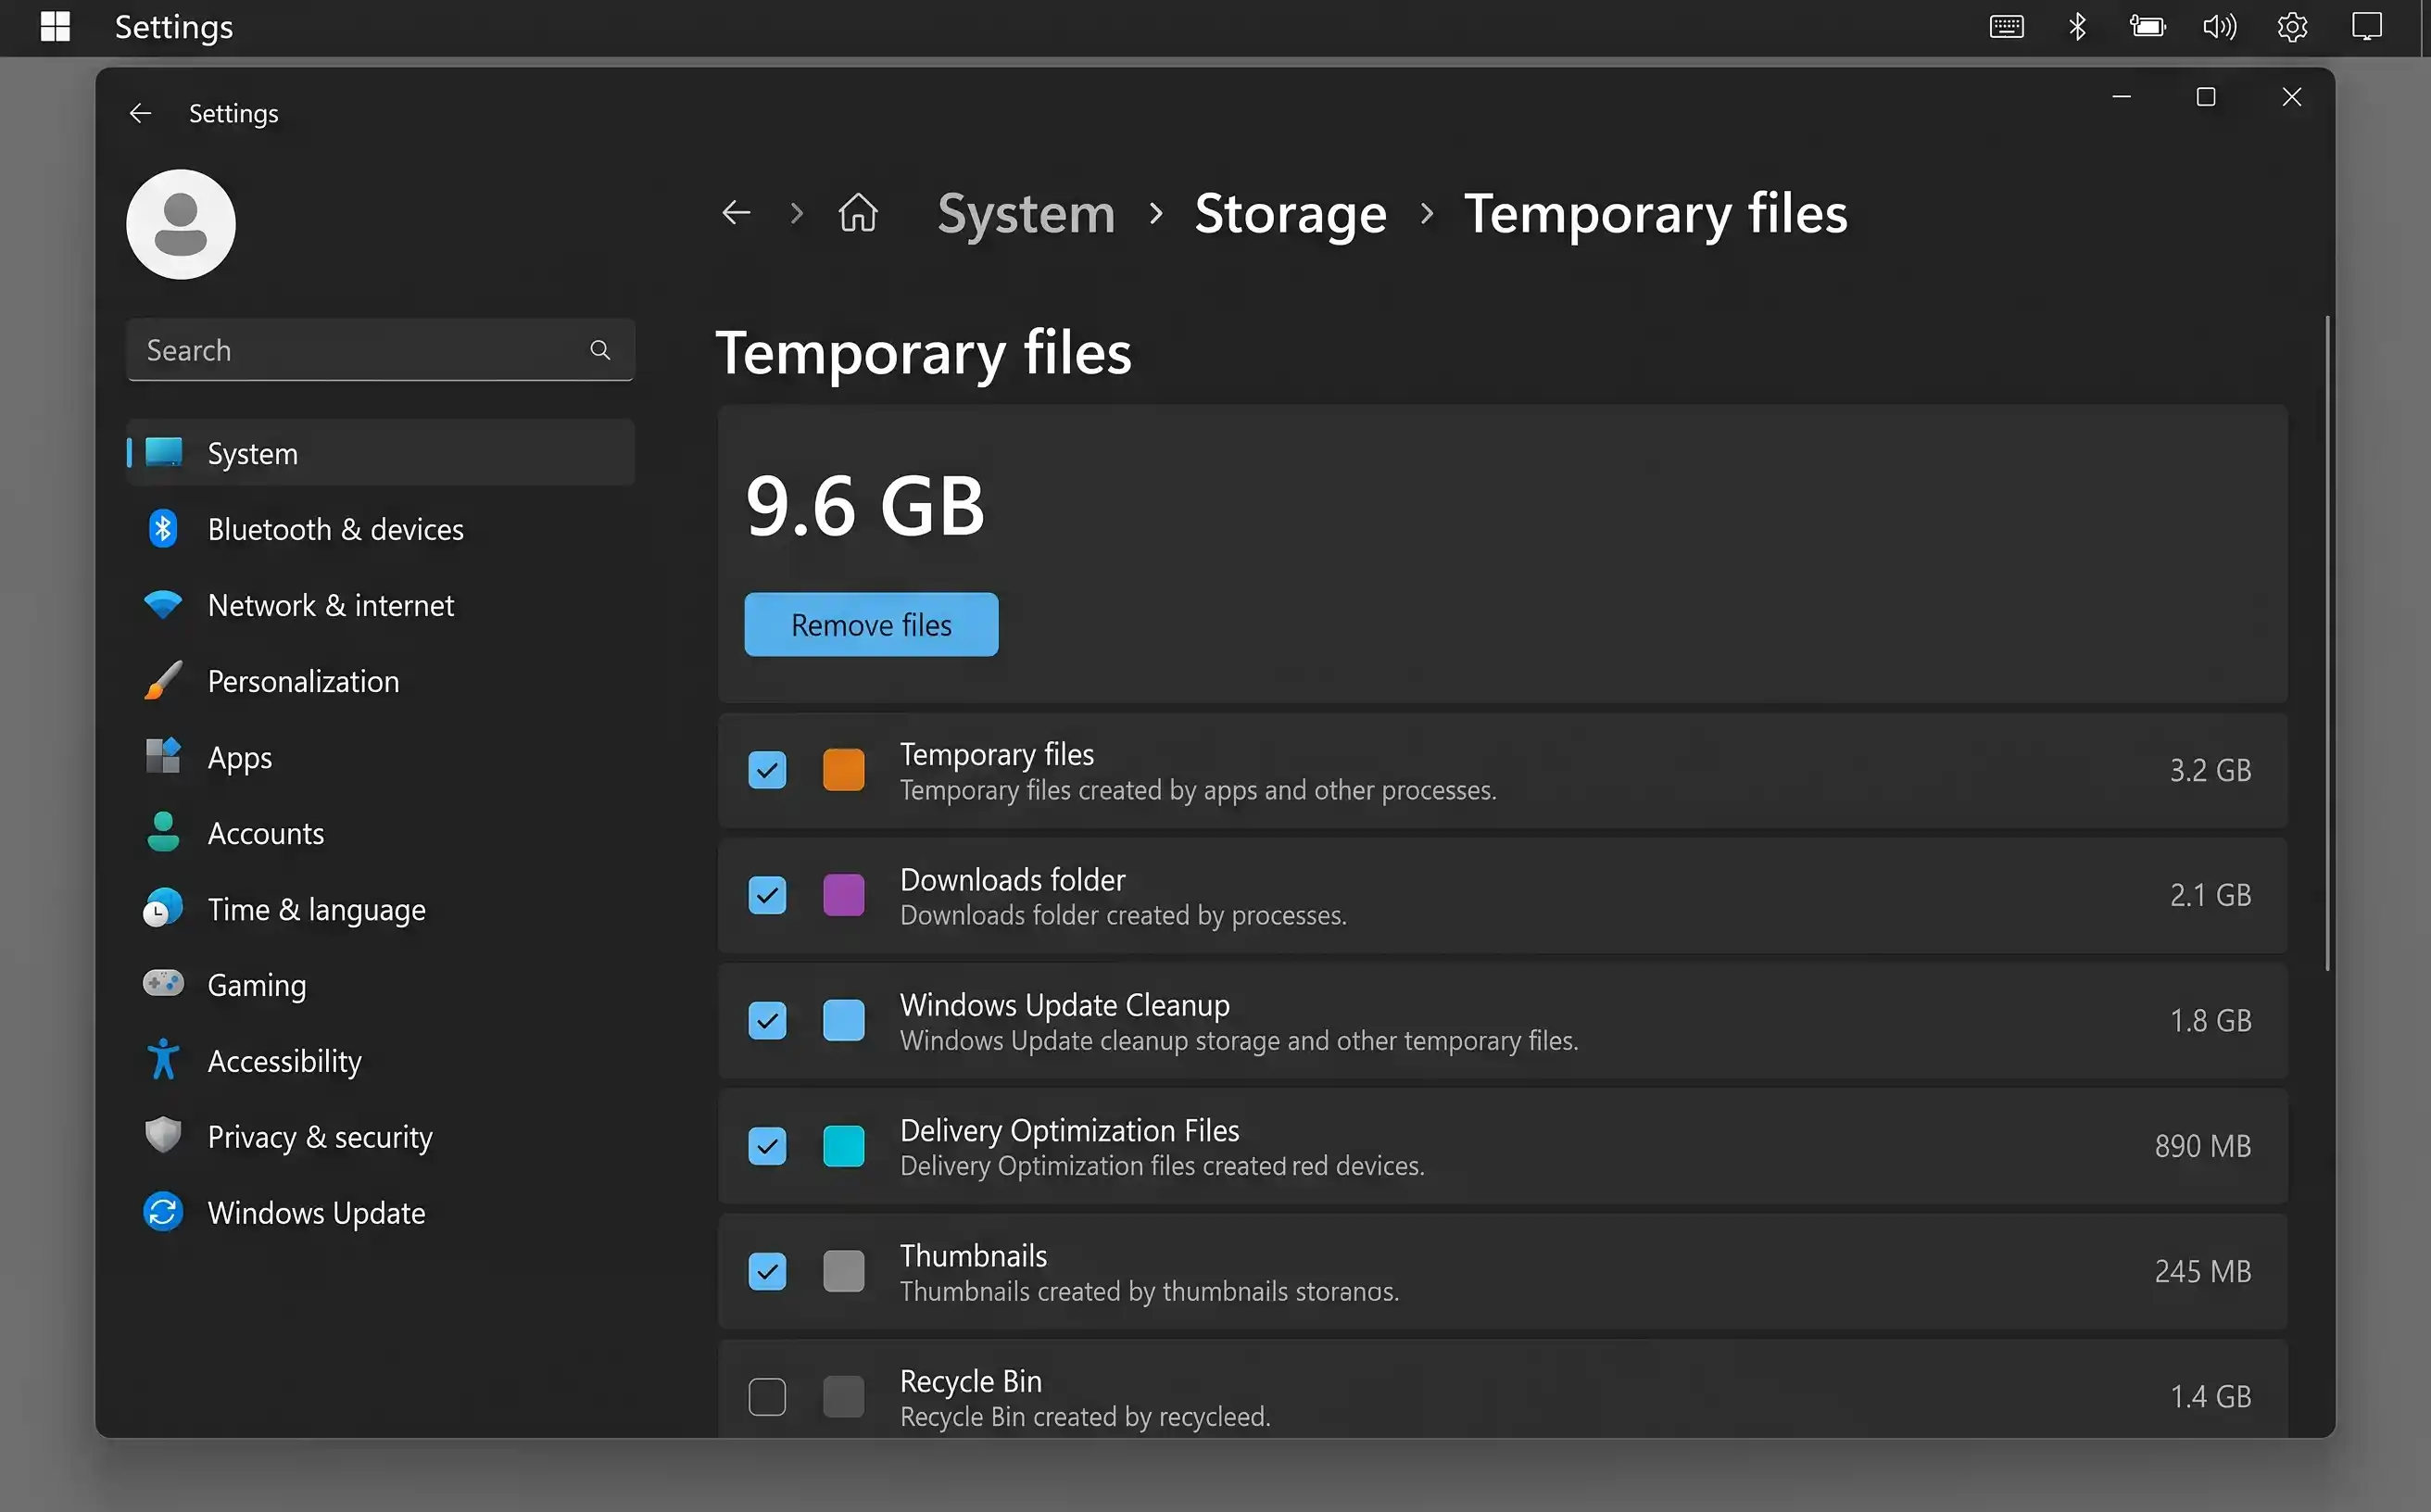Screen dimensions: 2431x1512
Task: Click chevron between Storage and Temporary files
Action: (x=1427, y=213)
